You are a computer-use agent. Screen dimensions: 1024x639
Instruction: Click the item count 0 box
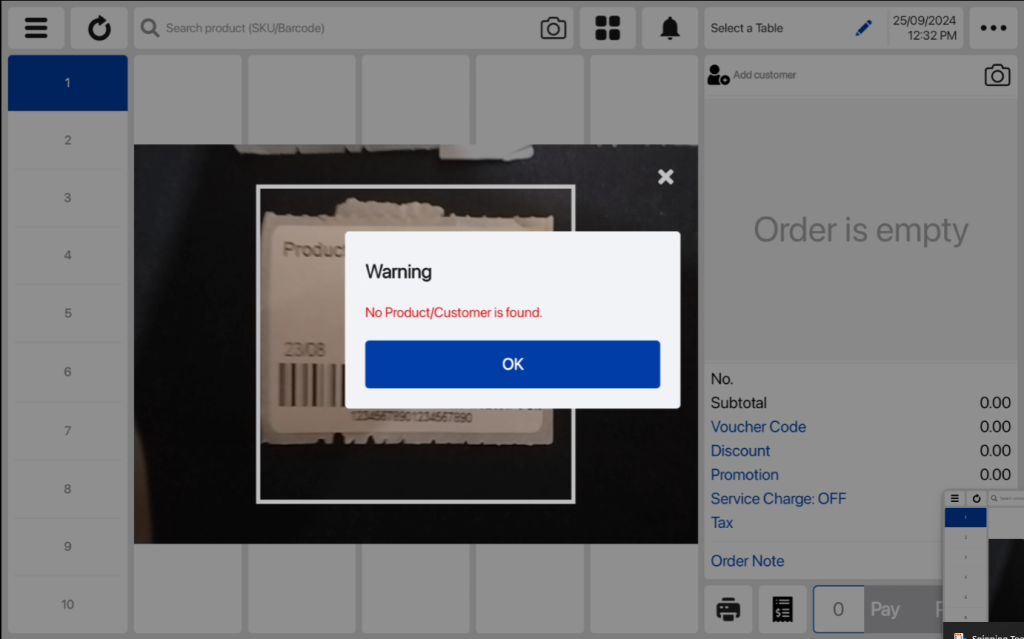(838, 609)
